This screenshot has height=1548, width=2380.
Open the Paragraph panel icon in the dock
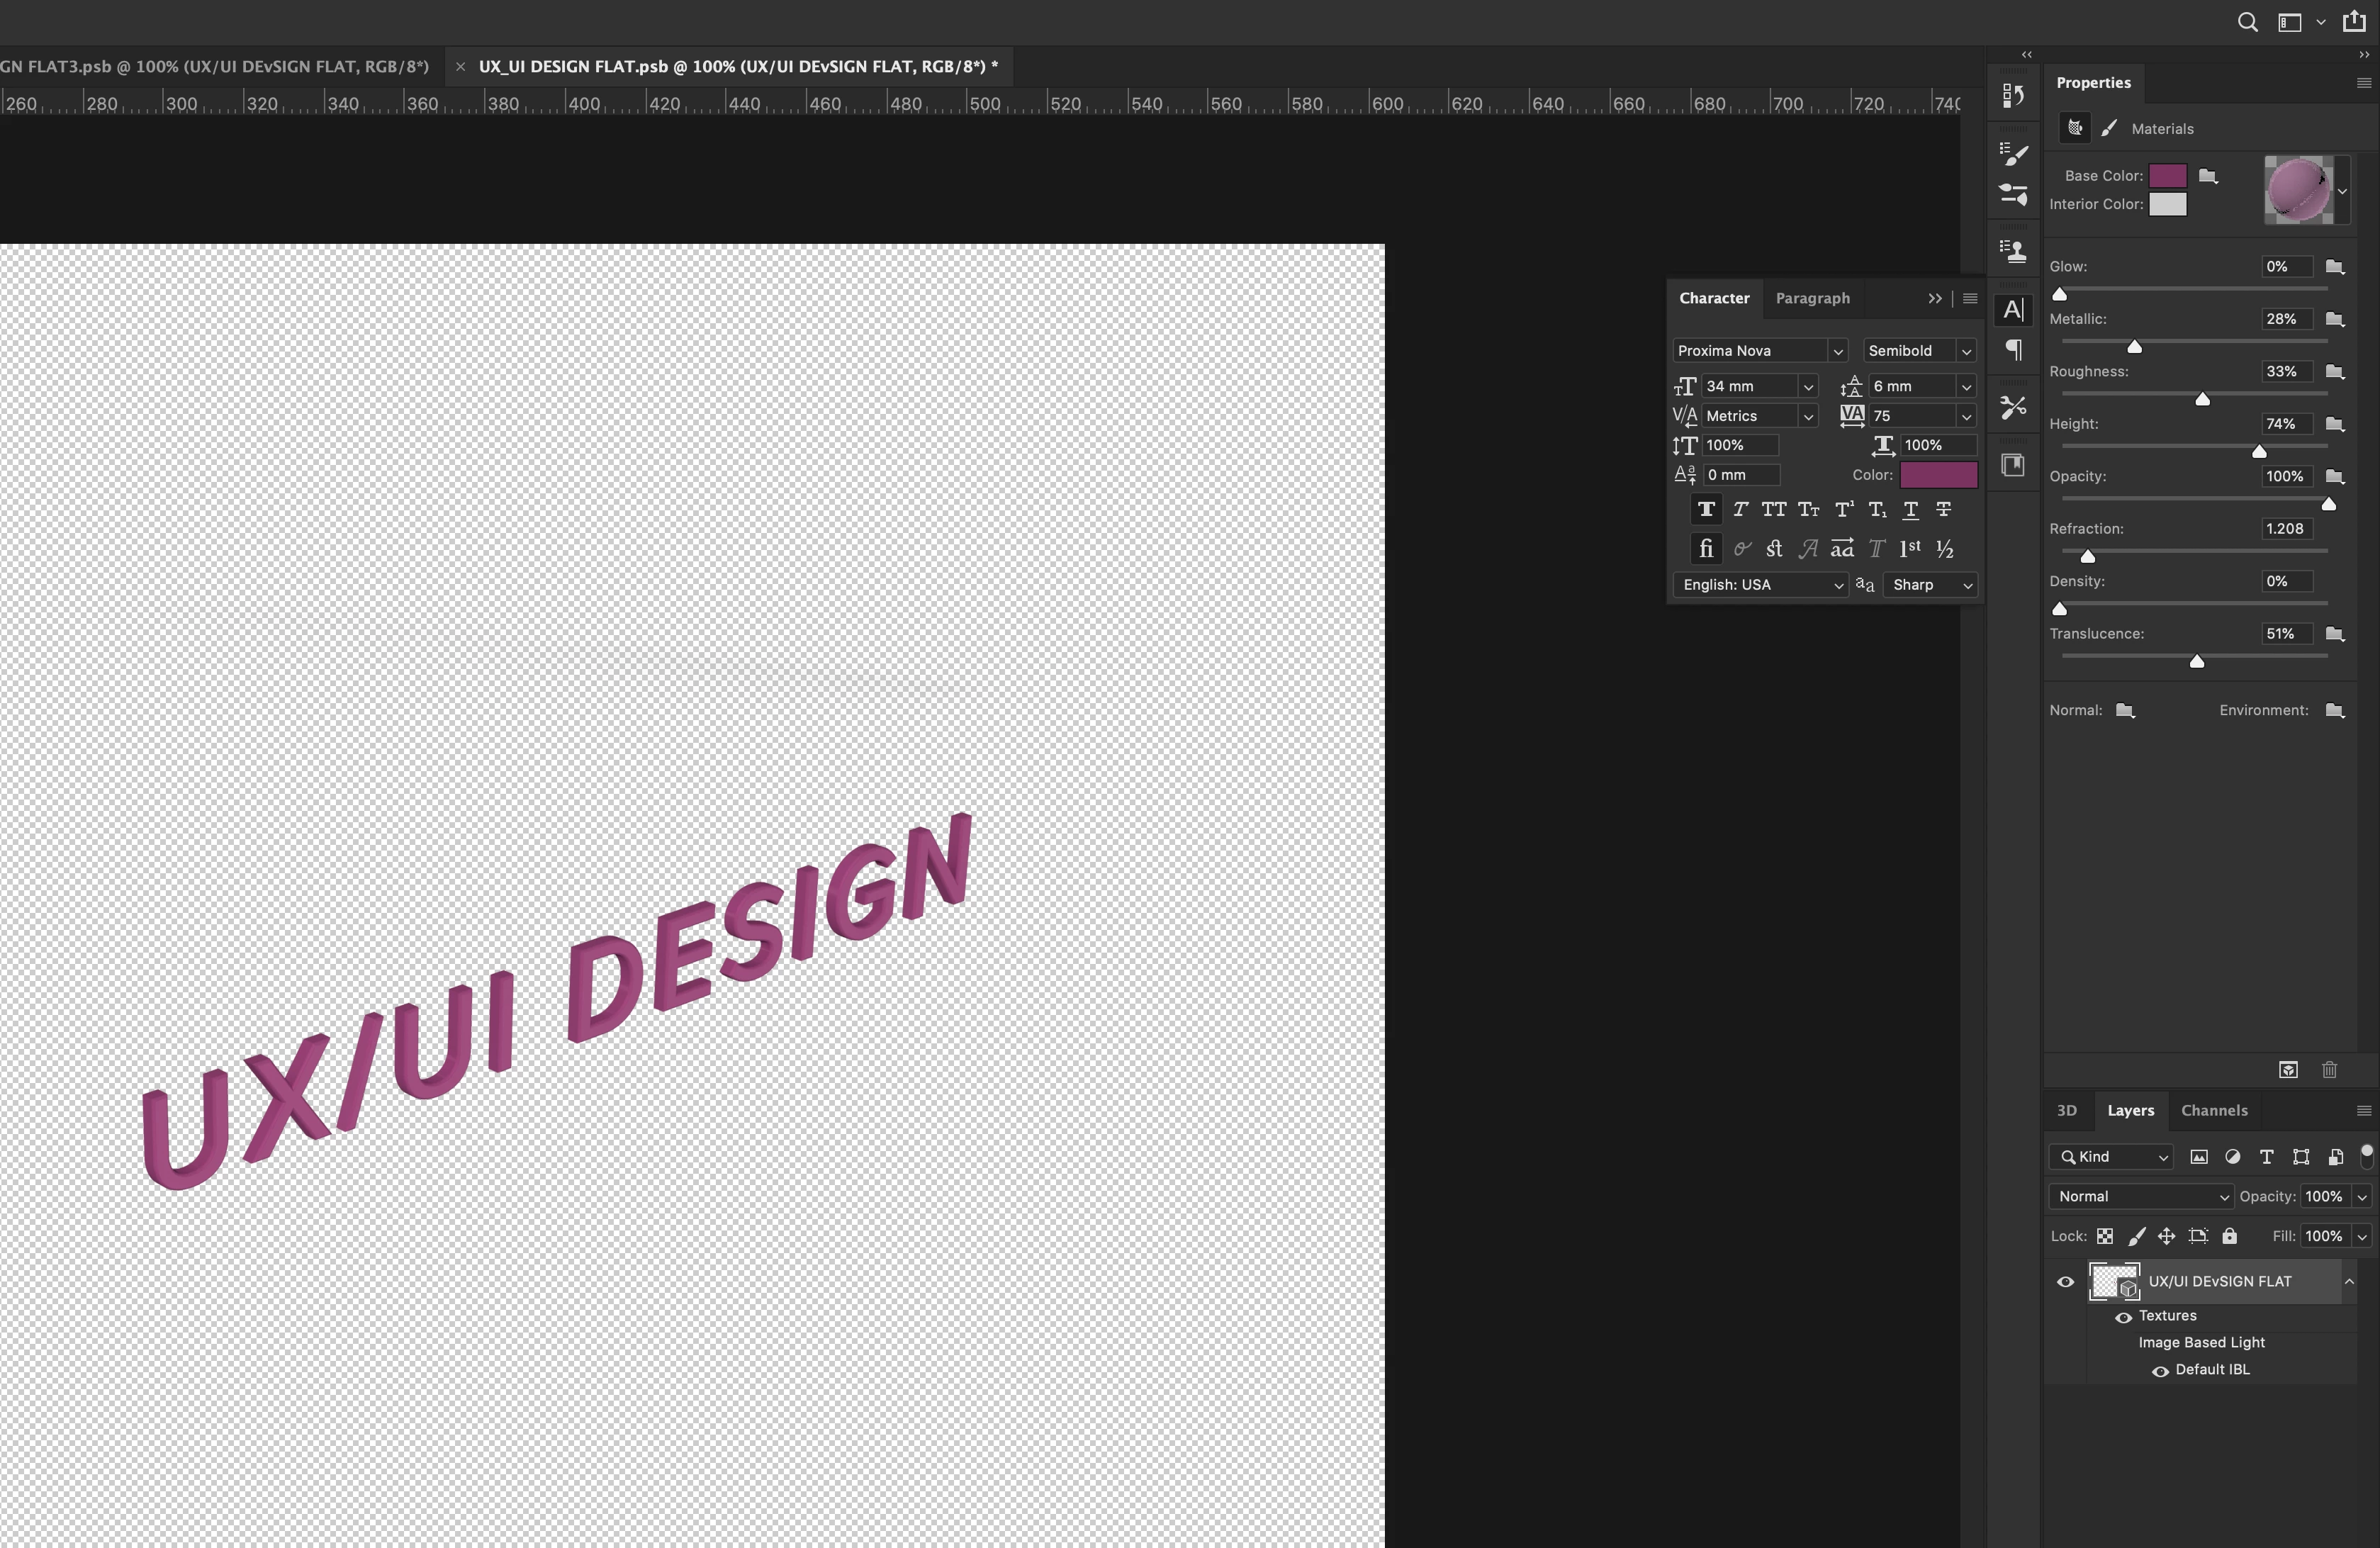pyautogui.click(x=2013, y=350)
